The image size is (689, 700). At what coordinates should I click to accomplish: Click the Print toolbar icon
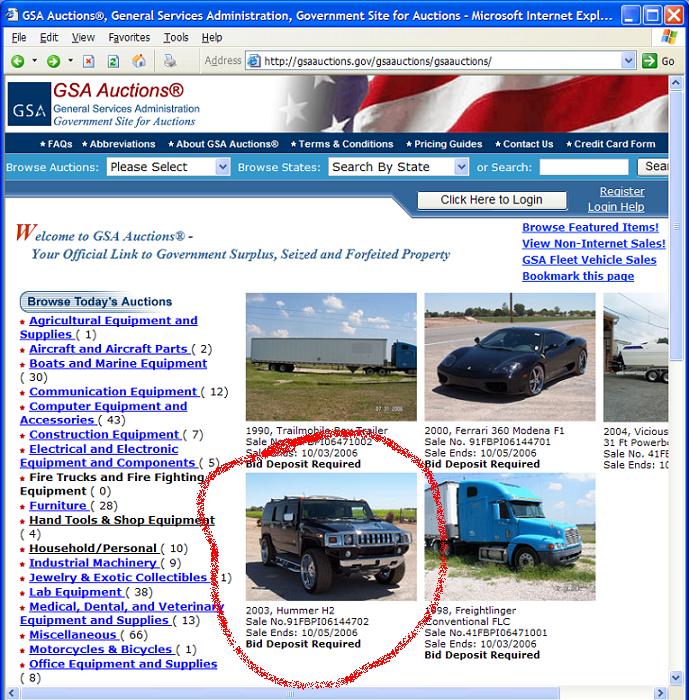click(170, 61)
